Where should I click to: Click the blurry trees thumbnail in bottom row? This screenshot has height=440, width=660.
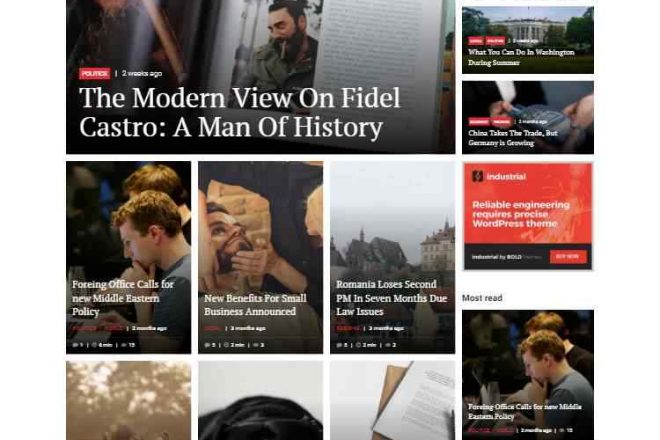pyautogui.click(x=128, y=400)
